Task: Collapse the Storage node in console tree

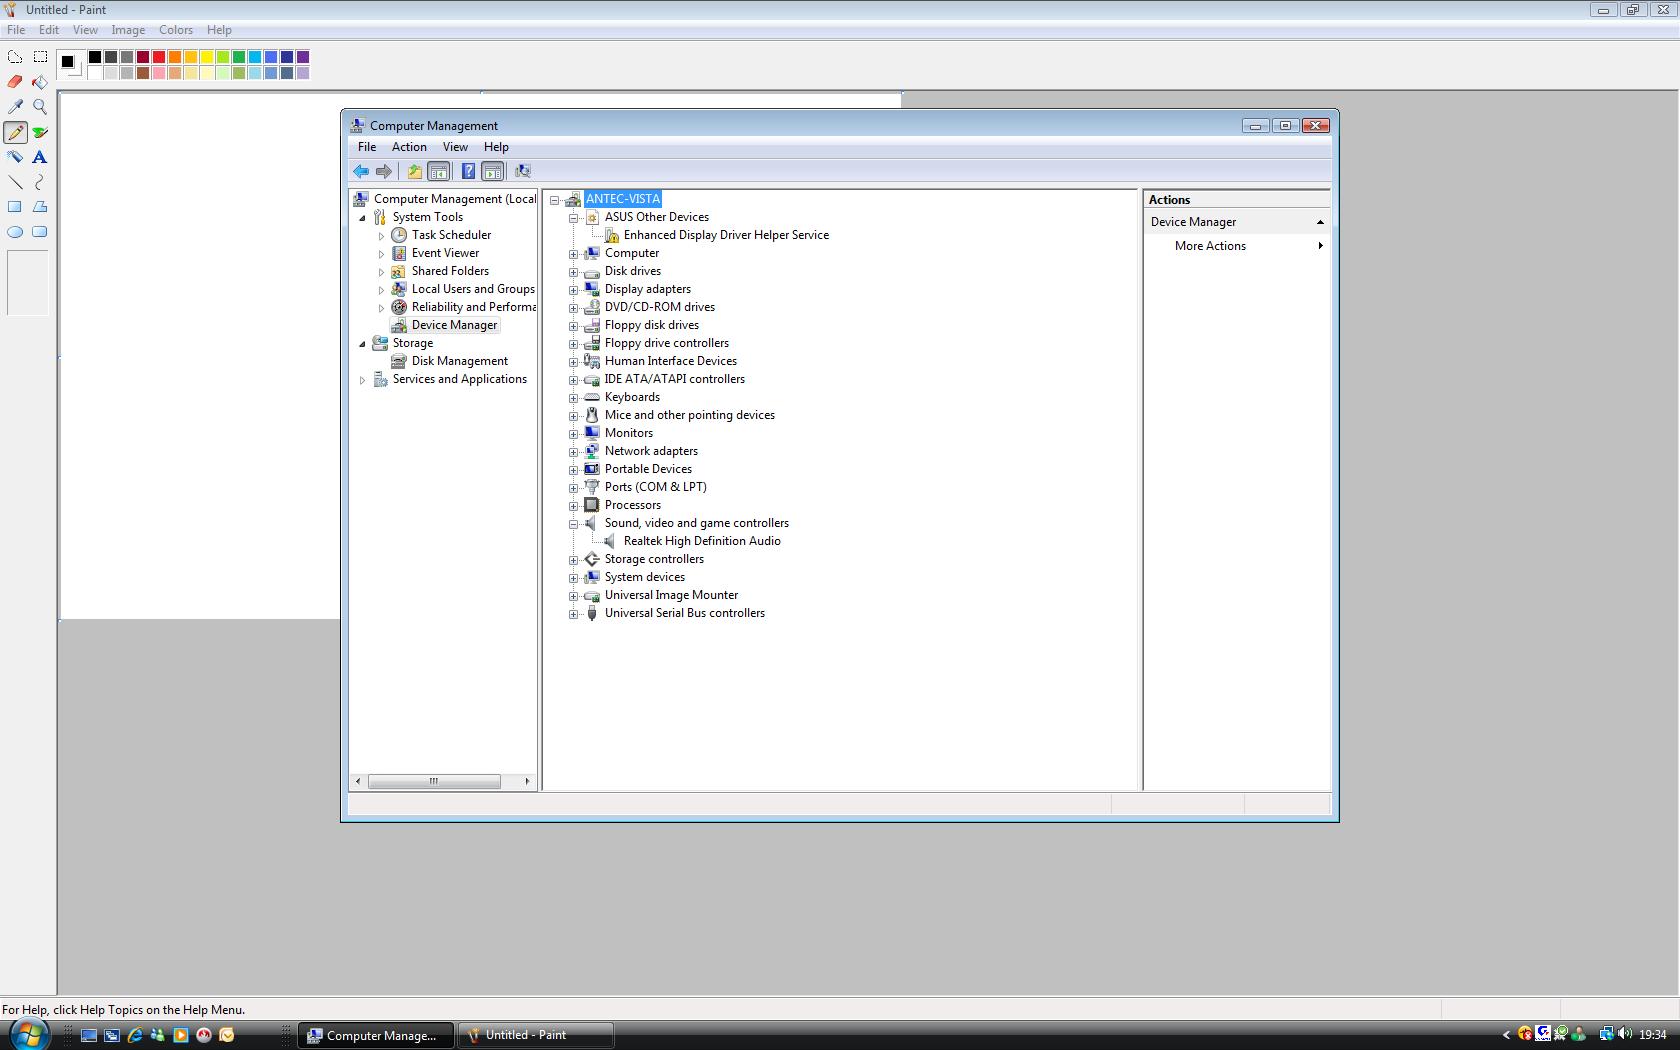Action: coord(362,343)
